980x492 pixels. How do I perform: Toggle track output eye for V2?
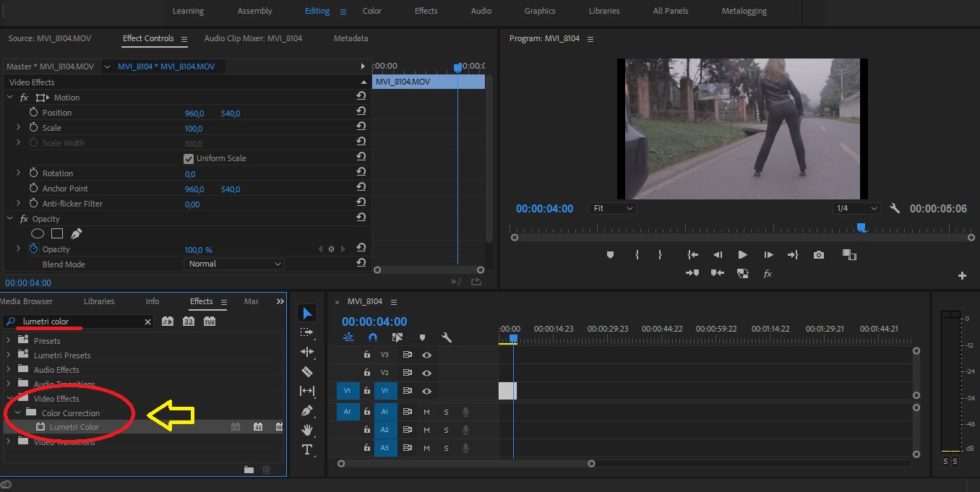(x=427, y=373)
